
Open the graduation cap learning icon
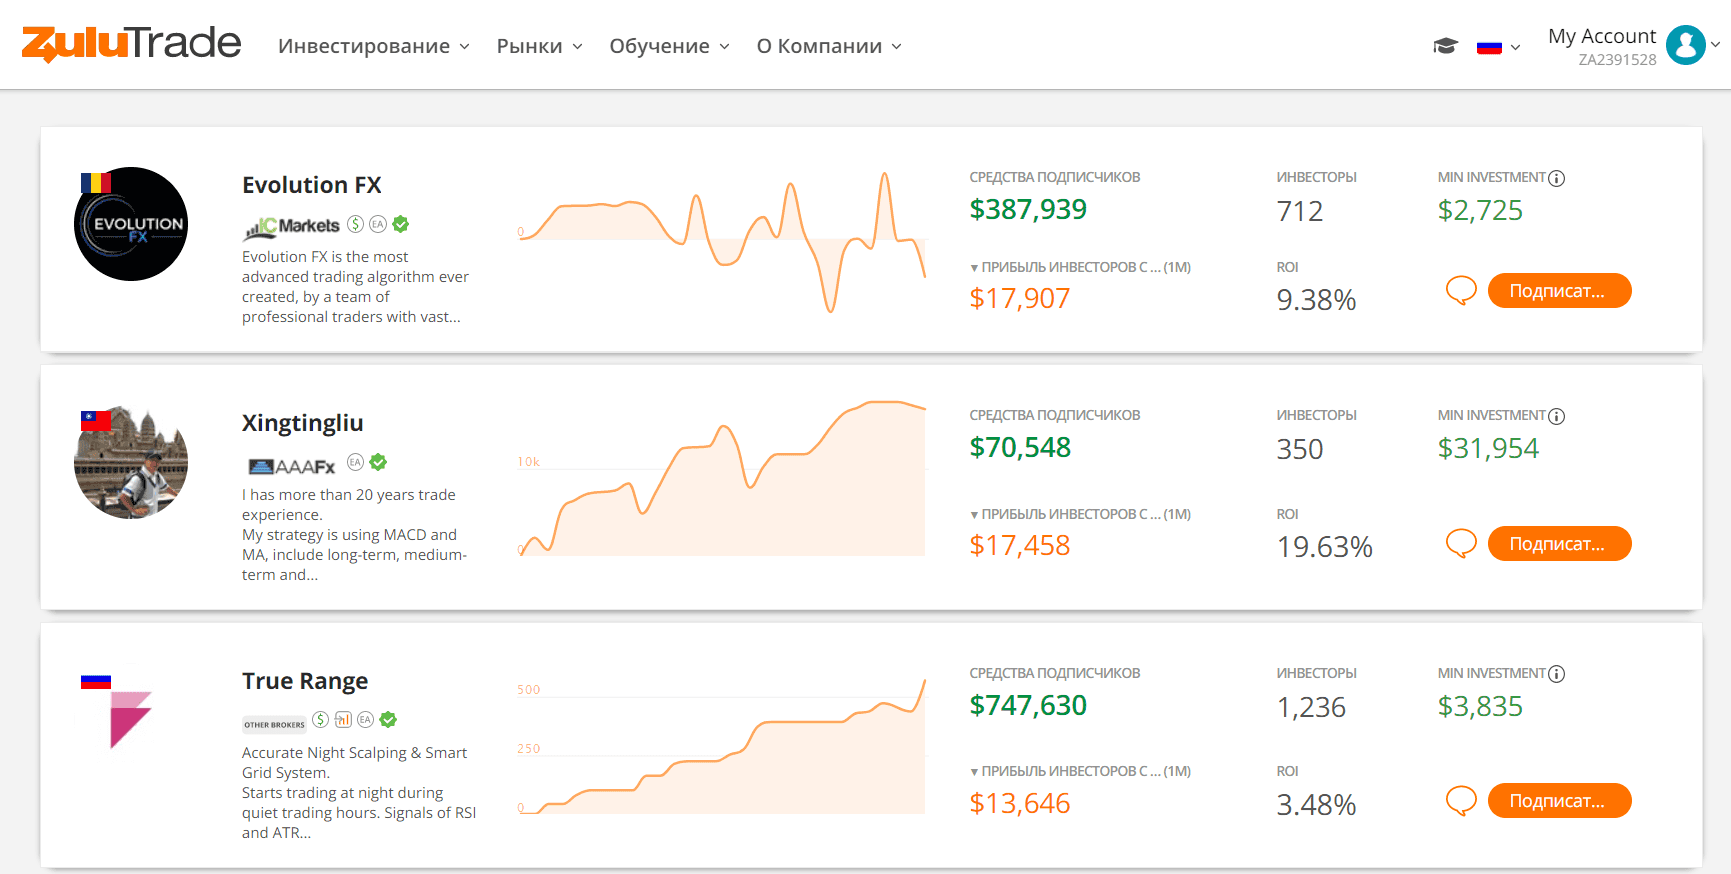pyautogui.click(x=1445, y=46)
